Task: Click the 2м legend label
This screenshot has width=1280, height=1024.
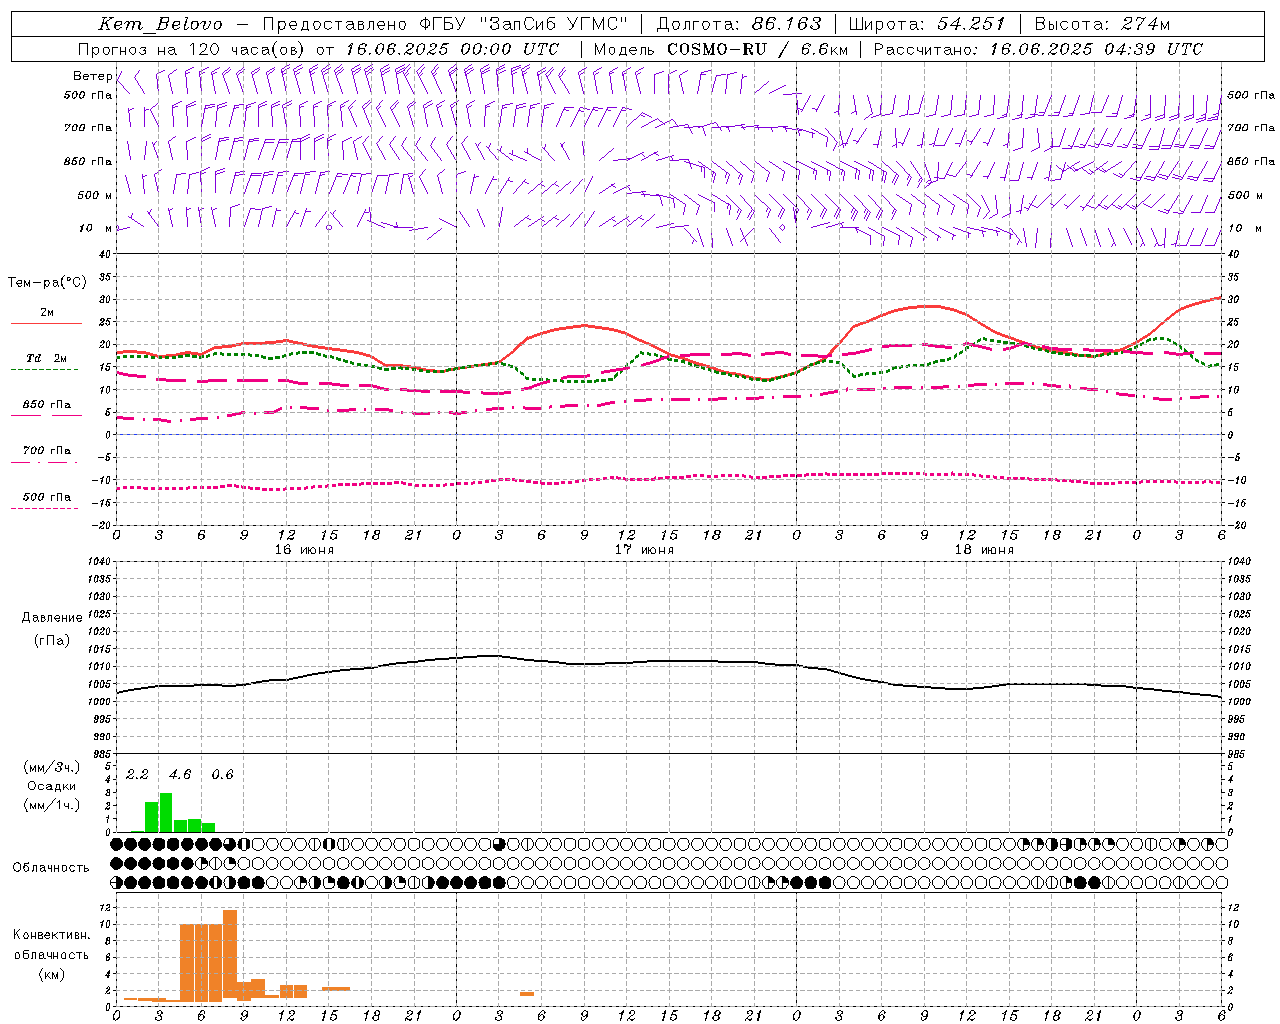Action: (x=47, y=312)
